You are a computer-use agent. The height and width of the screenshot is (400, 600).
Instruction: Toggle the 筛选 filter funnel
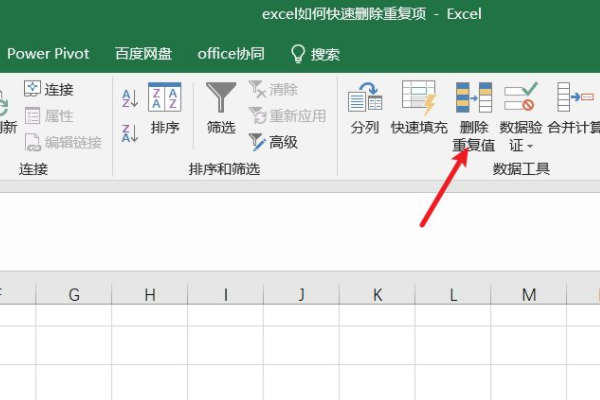pos(221,108)
